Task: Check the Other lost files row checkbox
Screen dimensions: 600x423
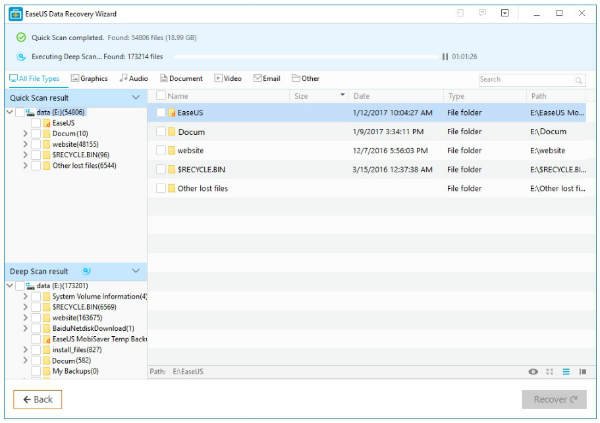Action: tap(161, 188)
